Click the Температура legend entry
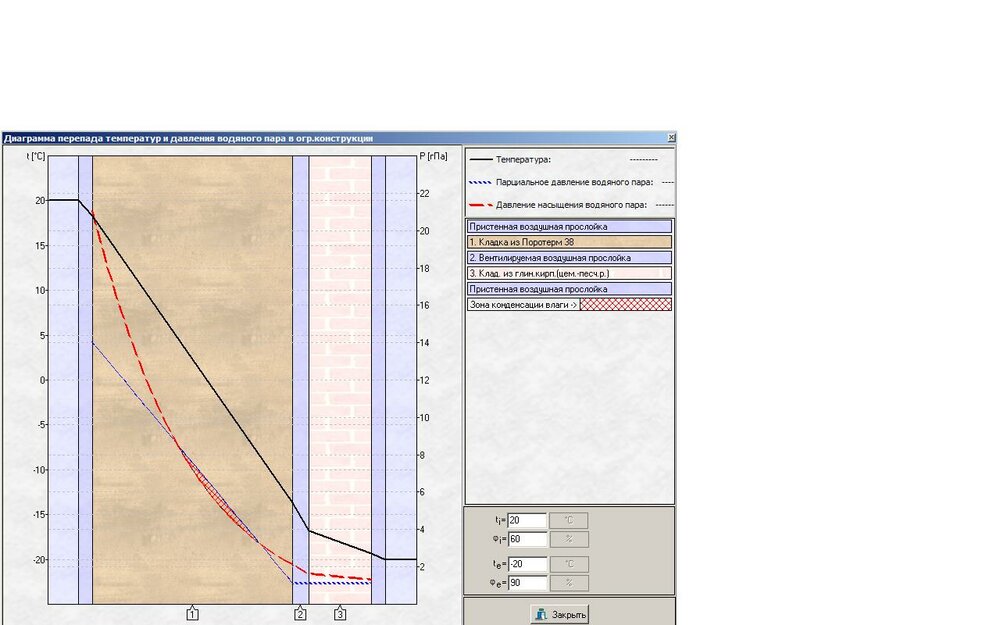The width and height of the screenshot is (1000, 625). (523, 159)
